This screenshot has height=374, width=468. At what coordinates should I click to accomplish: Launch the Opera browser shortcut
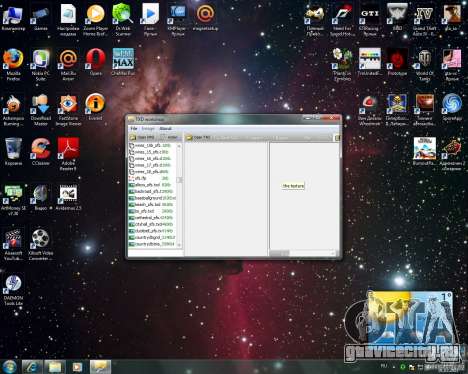tap(96, 62)
